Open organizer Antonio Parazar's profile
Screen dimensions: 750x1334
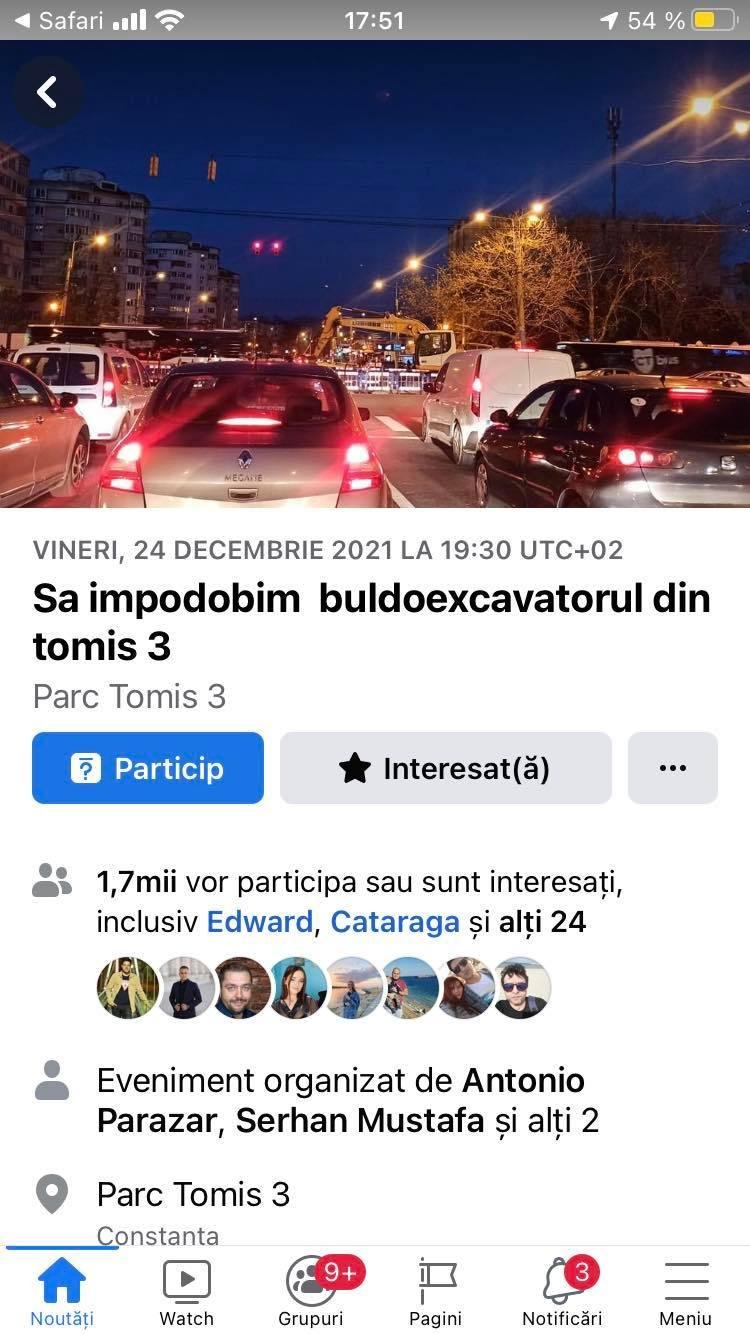point(341,1100)
